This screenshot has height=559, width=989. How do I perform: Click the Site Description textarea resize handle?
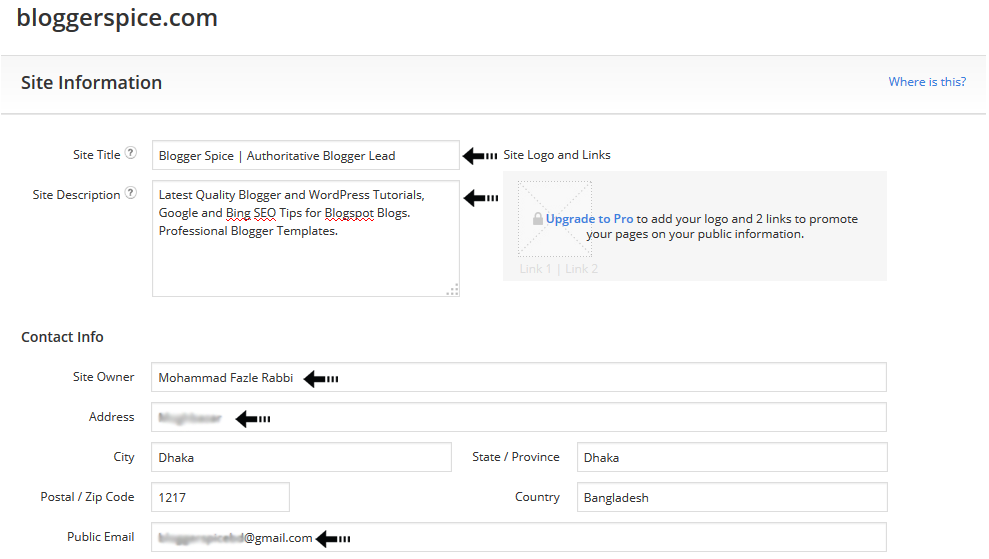pyautogui.click(x=453, y=290)
